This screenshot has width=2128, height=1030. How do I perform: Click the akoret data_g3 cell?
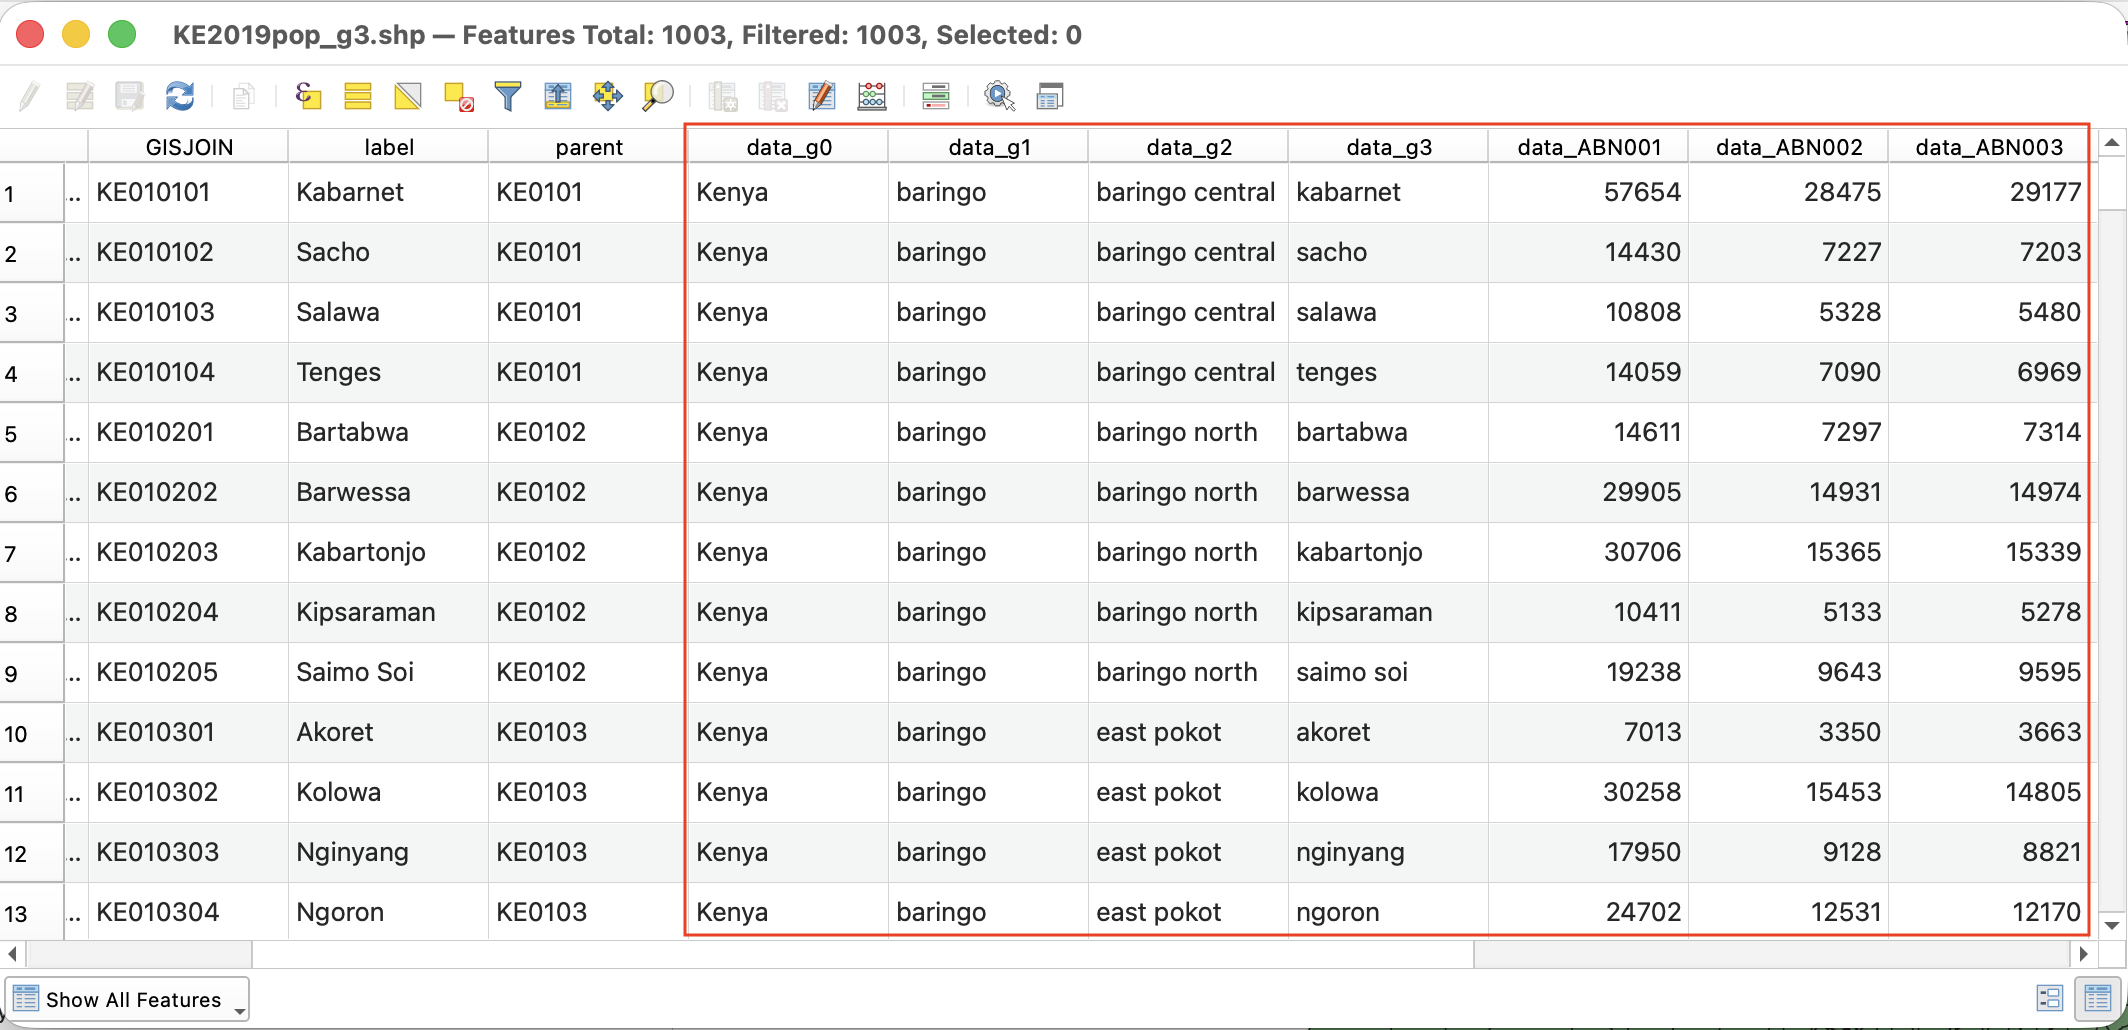click(x=1389, y=732)
